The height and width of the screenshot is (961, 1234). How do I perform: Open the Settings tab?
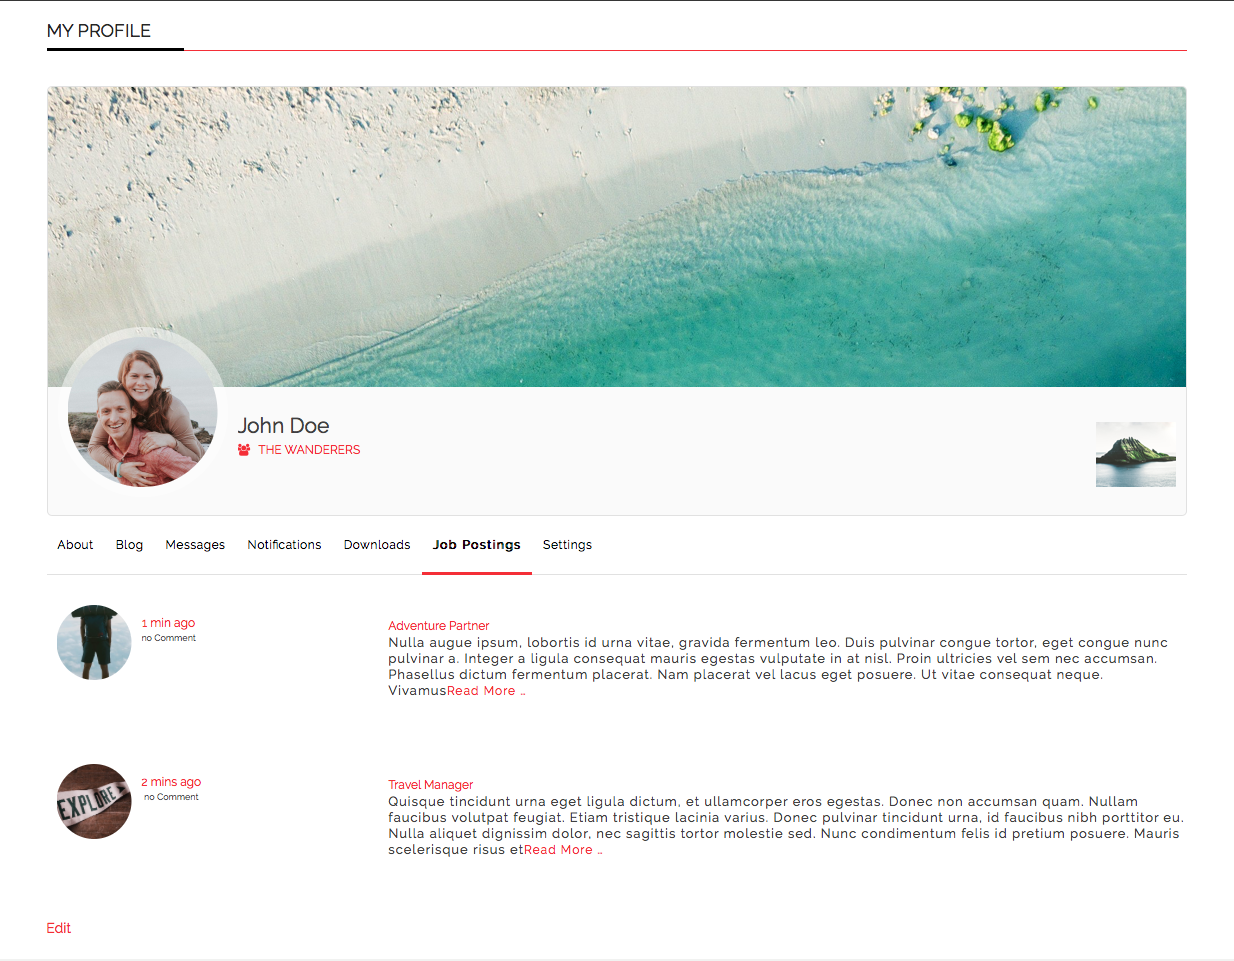click(x=567, y=545)
